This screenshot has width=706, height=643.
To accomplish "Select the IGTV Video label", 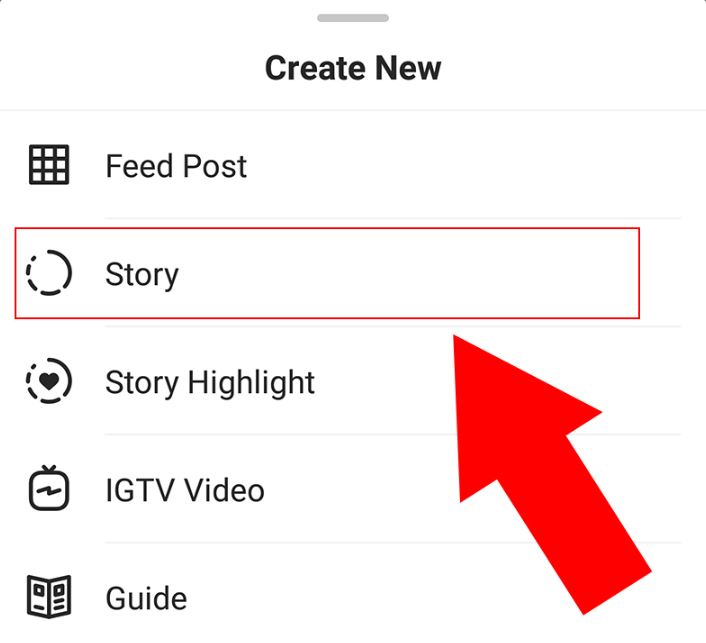I will point(185,490).
